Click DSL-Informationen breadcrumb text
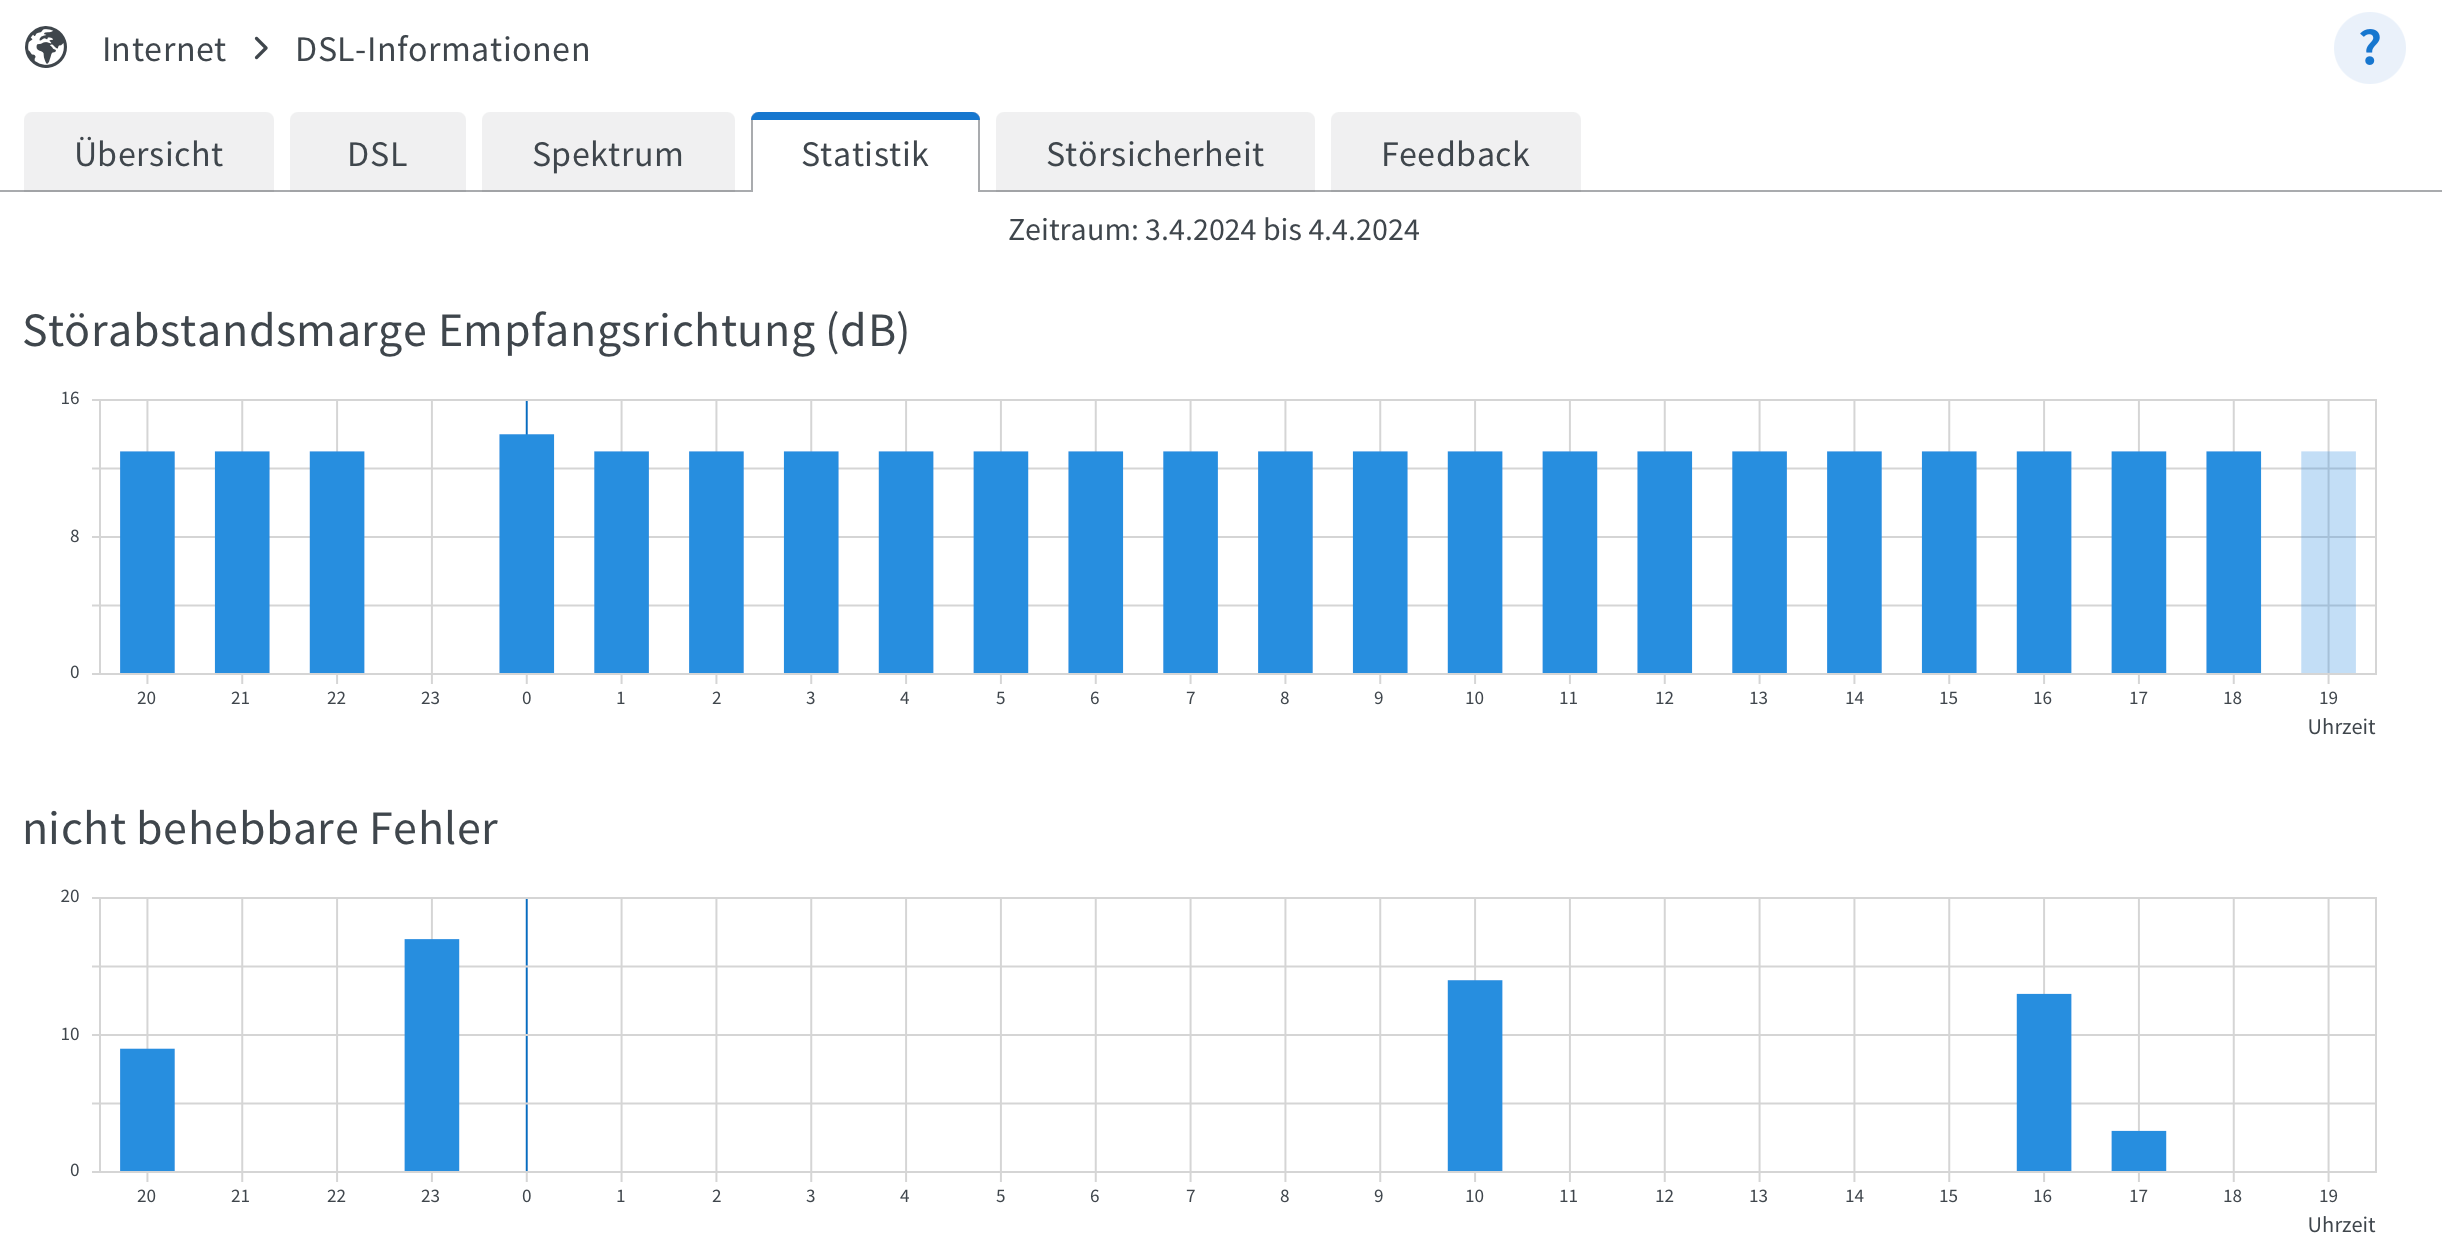 (443, 49)
